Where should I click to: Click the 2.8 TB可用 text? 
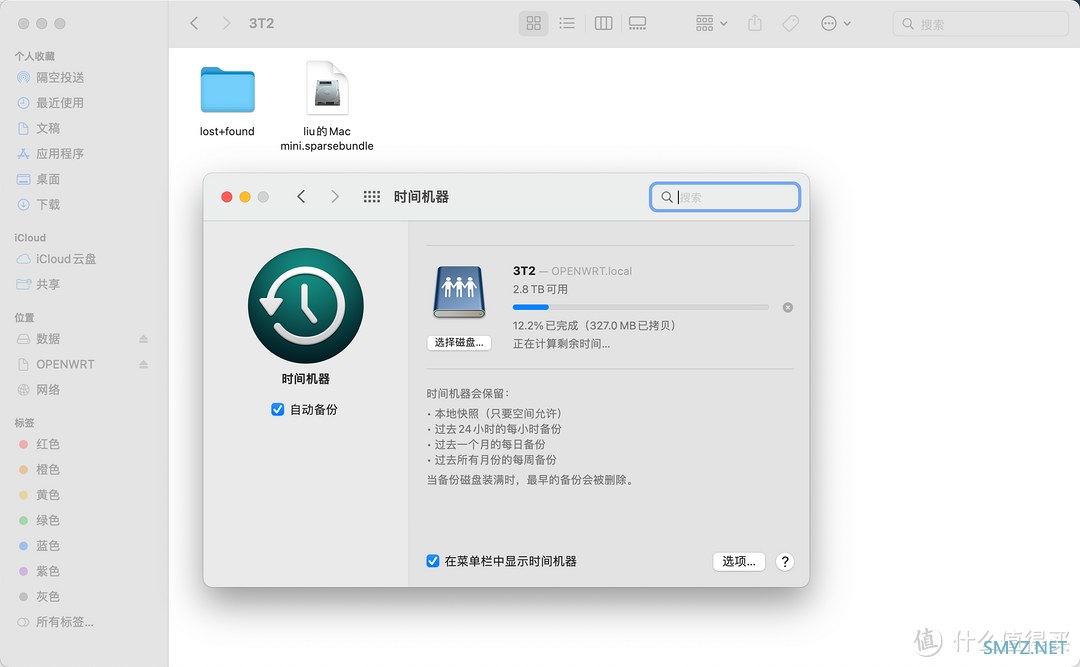point(540,289)
